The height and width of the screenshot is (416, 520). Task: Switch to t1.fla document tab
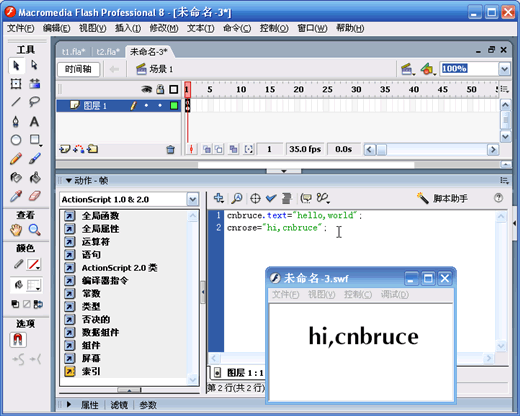coord(73,52)
